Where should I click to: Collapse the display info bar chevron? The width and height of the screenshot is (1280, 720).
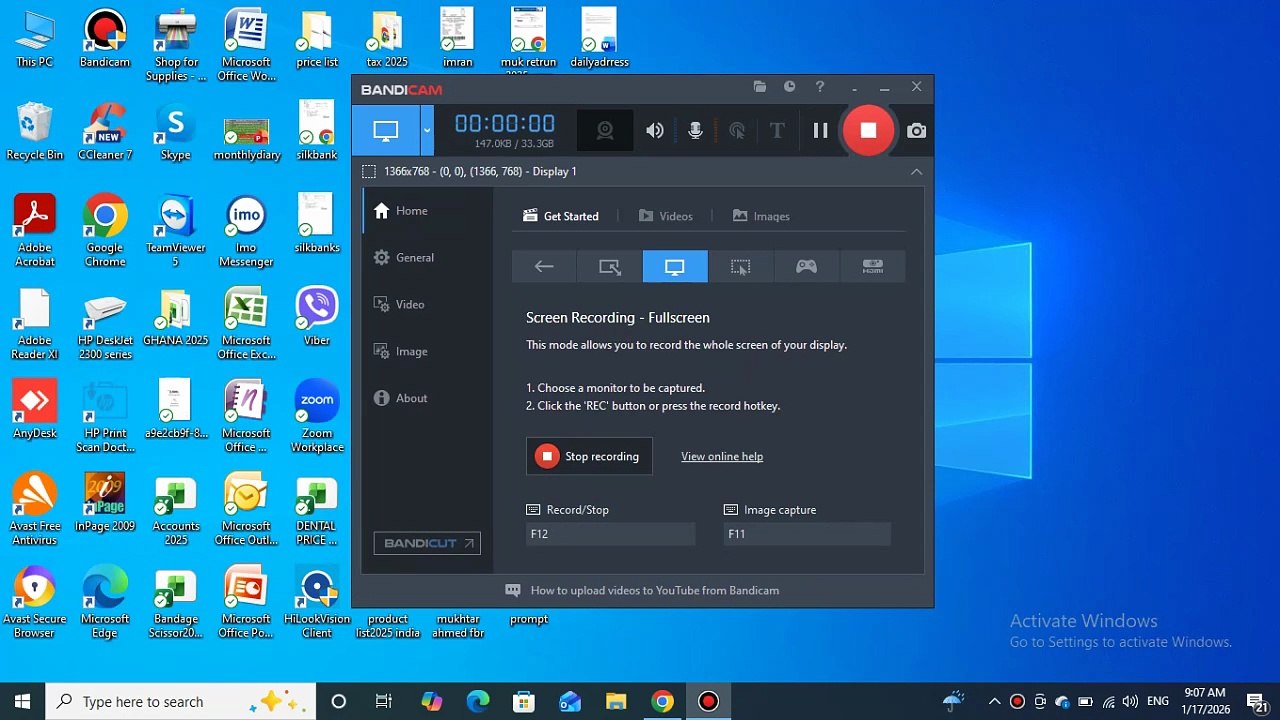pyautogui.click(x=916, y=172)
